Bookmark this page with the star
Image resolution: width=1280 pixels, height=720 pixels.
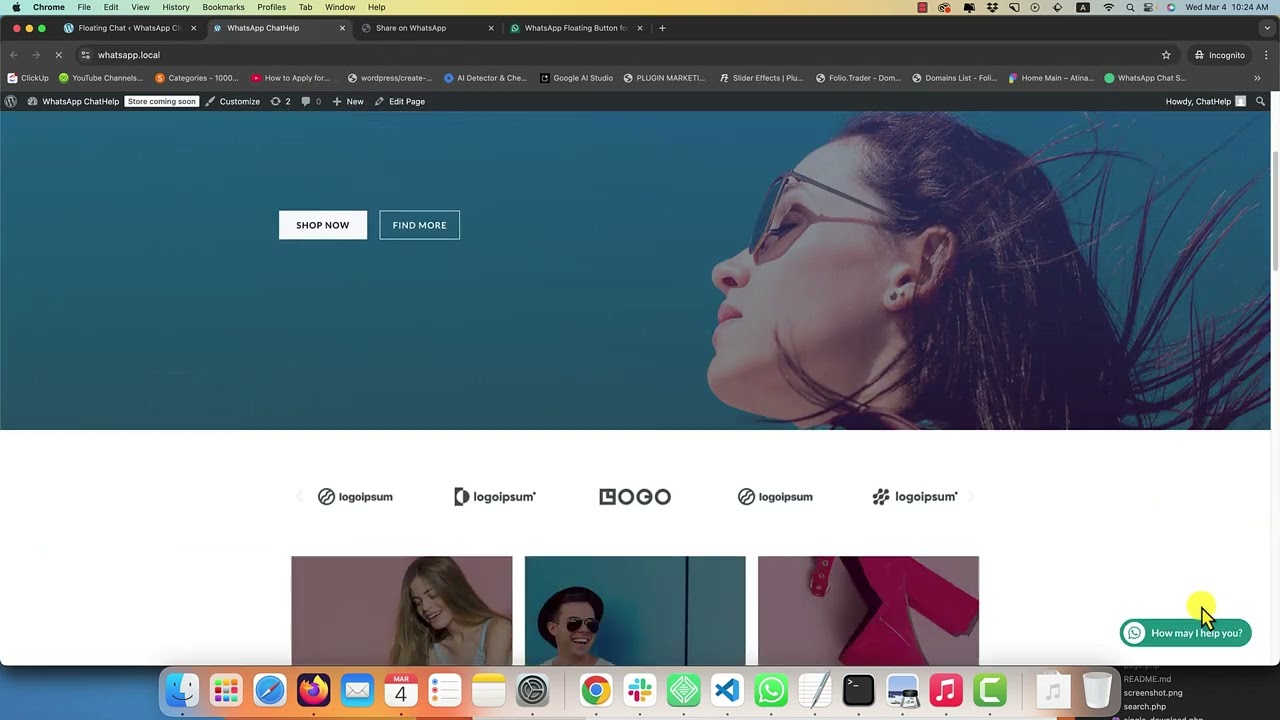coord(1166,55)
